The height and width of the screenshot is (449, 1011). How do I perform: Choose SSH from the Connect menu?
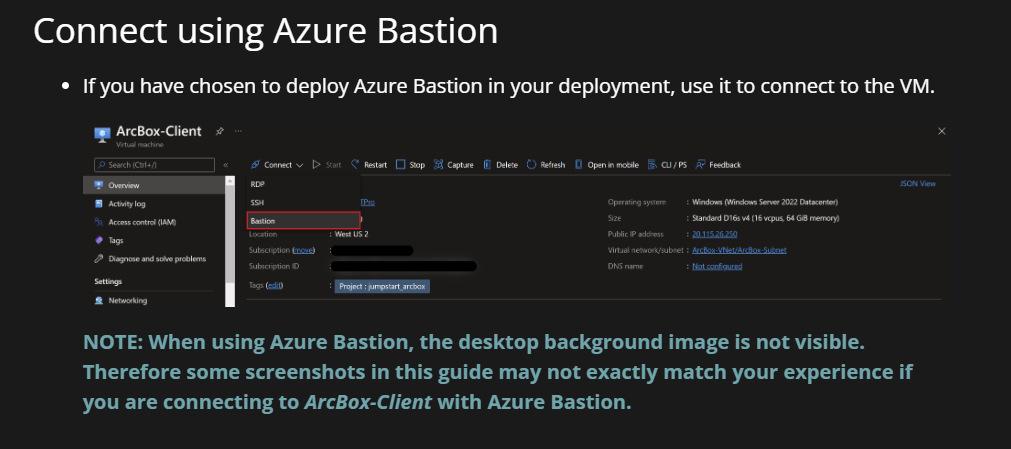pos(303,203)
